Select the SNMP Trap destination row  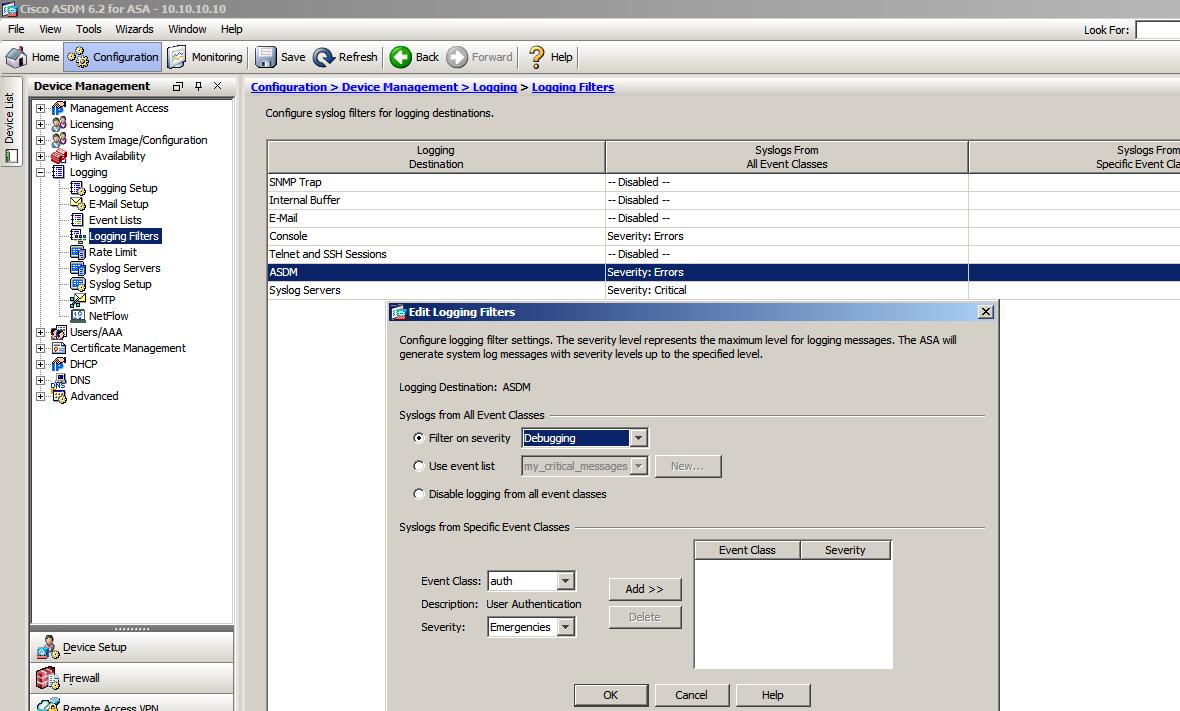pyautogui.click(x=723, y=182)
